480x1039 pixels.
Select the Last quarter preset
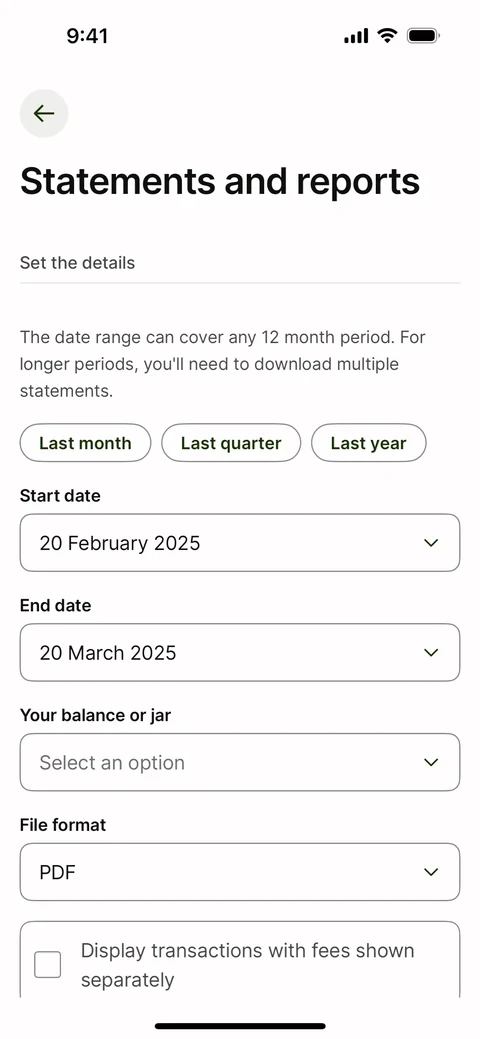[x=231, y=443]
